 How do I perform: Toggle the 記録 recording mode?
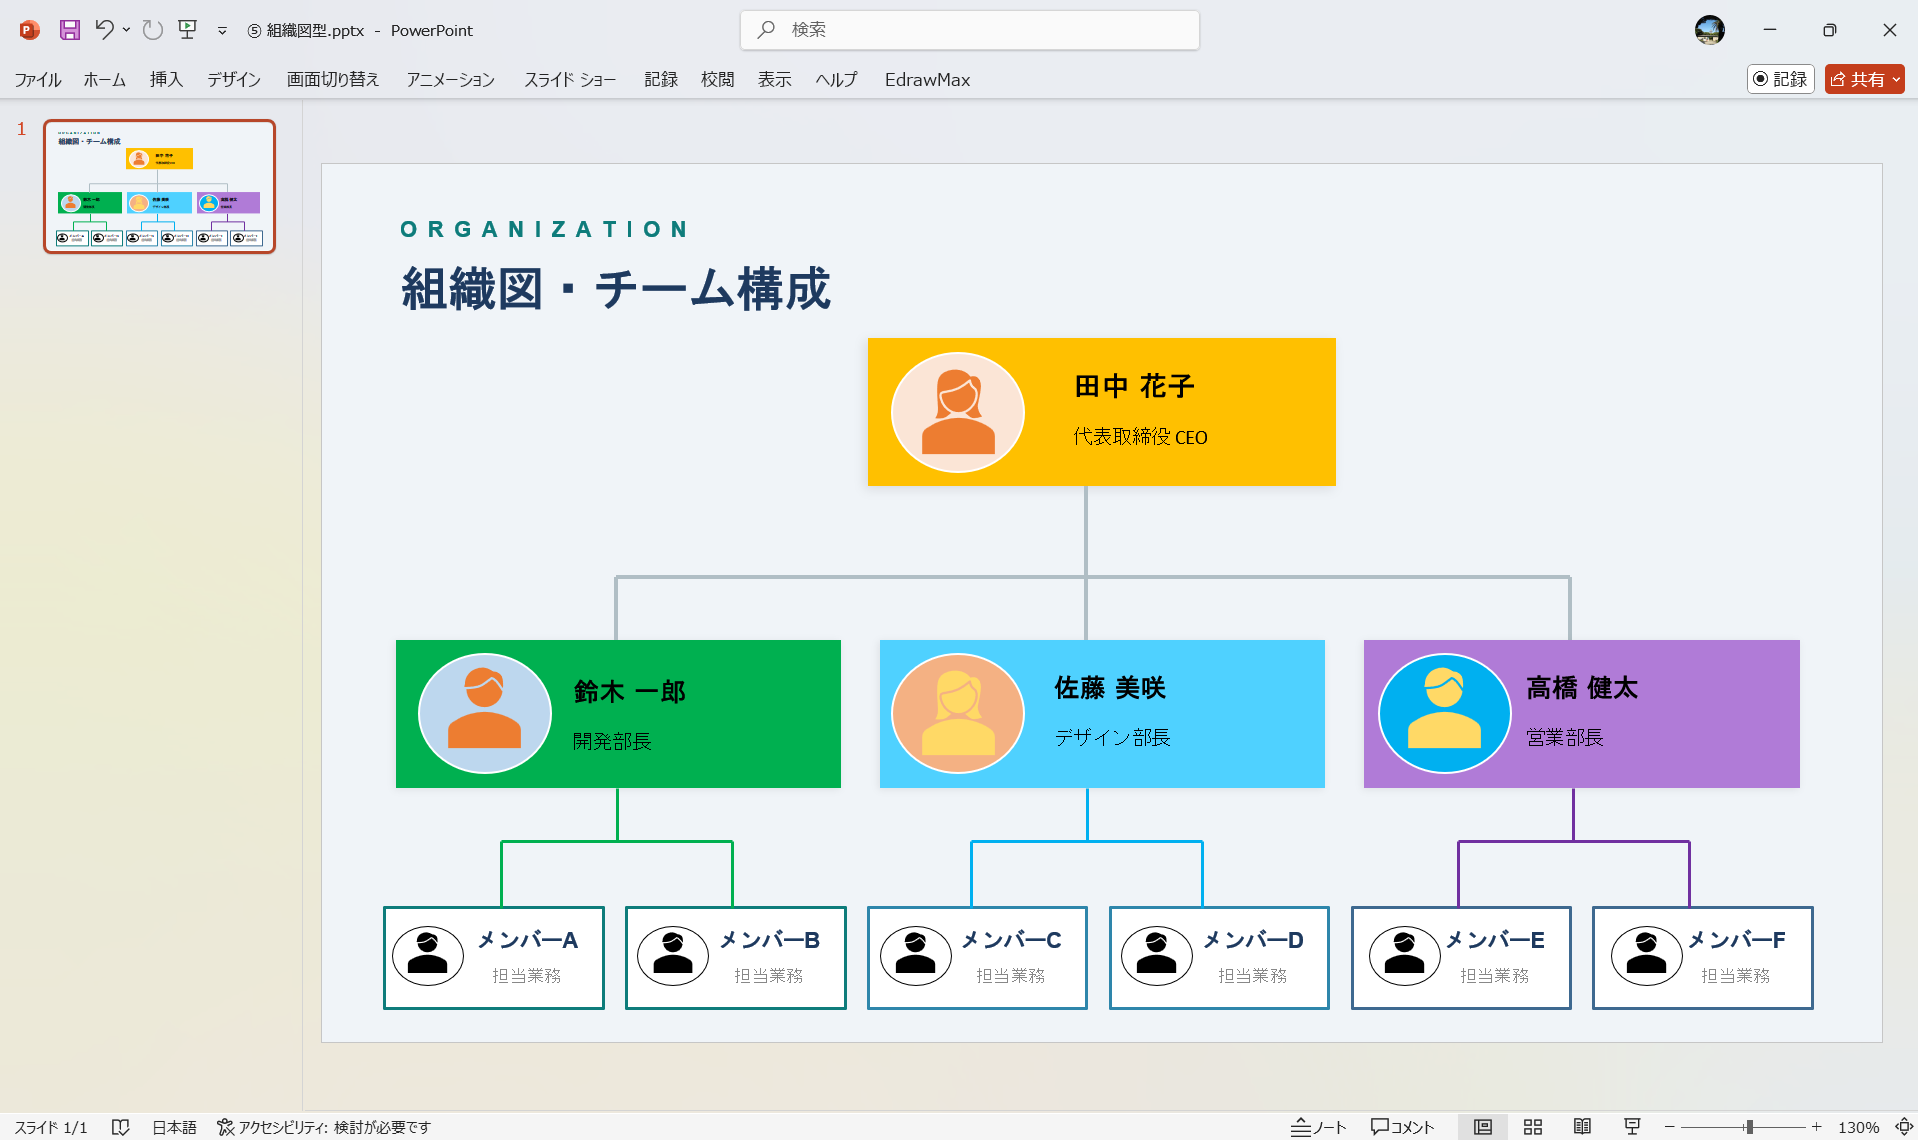coord(1779,79)
